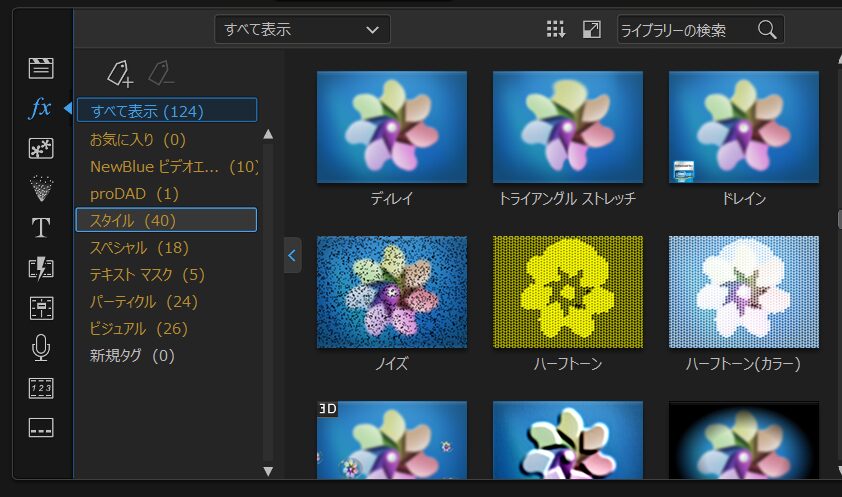Click the tag list scroll-down arrow
The width and height of the screenshot is (842, 497).
(x=268, y=471)
